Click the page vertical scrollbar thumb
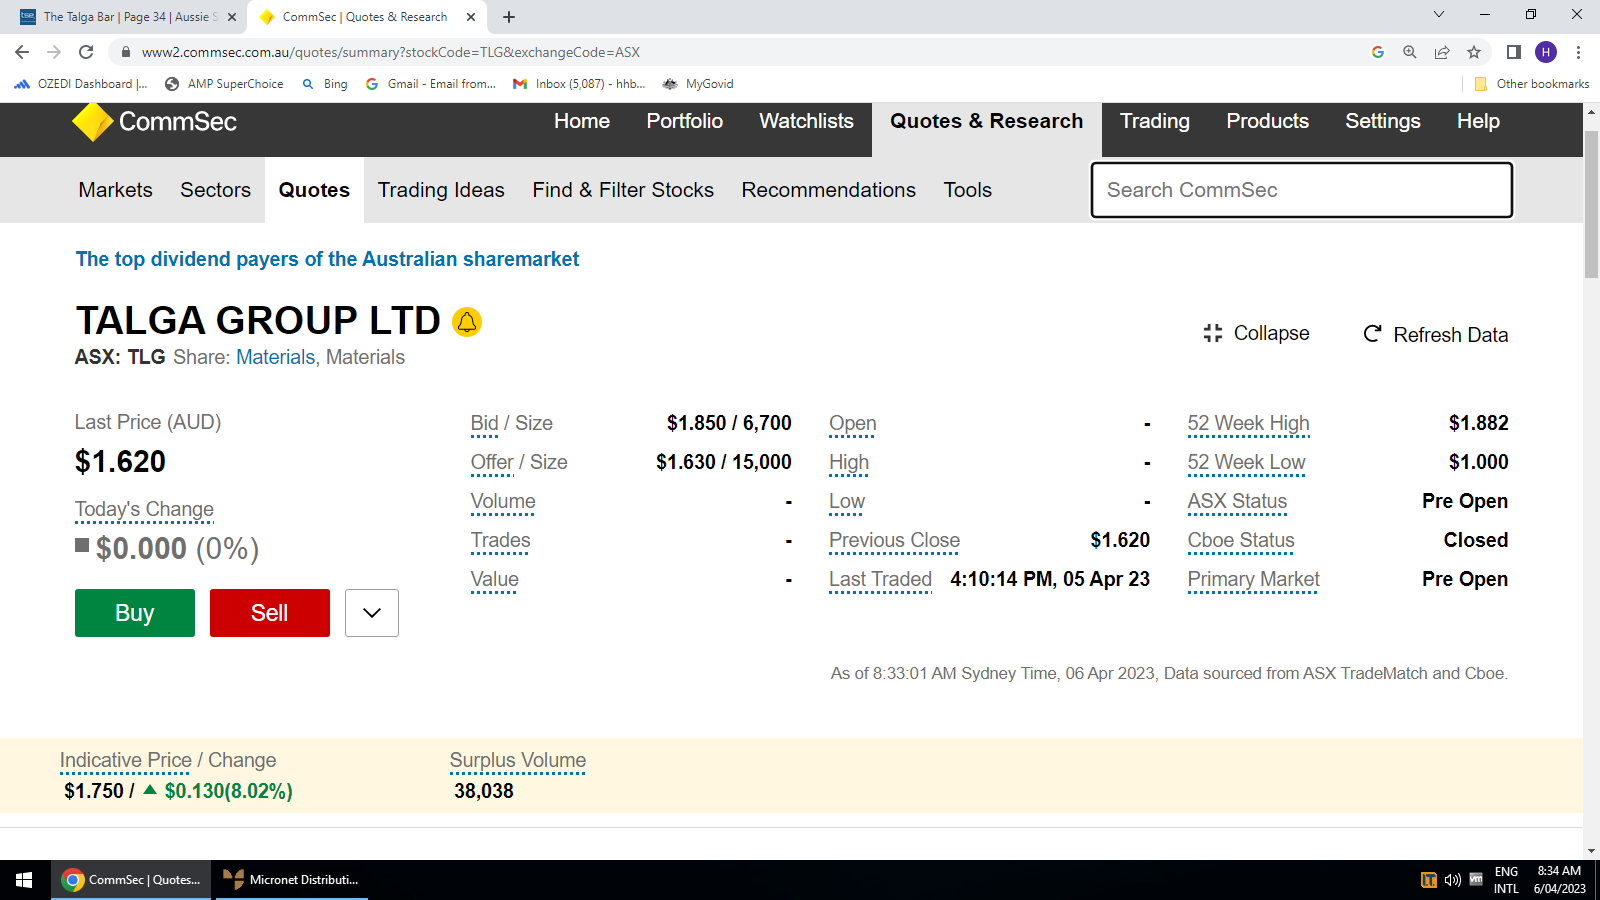The height and width of the screenshot is (900, 1600). tap(1591, 205)
